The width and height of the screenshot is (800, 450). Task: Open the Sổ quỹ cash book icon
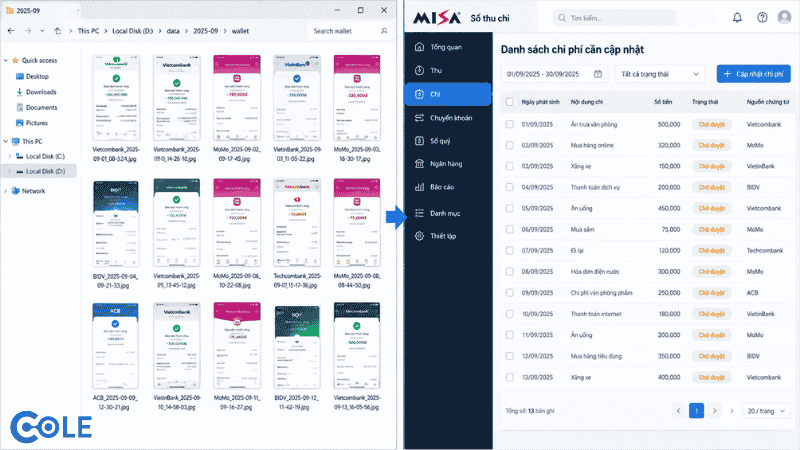click(x=419, y=141)
